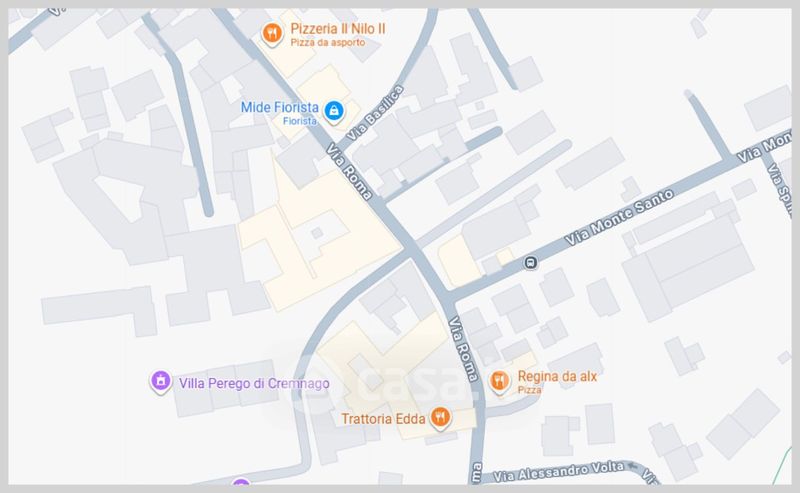Viewport: 800px width, 493px height.
Task: Click the bus stop icon on Via Monte Santo
Action: click(531, 263)
